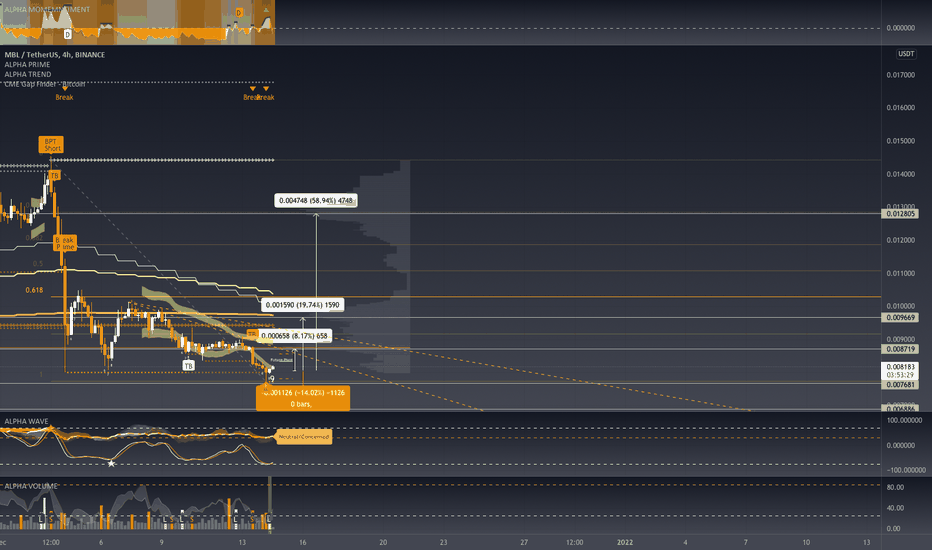Select the orange -14.02% measurement box

click(303, 398)
